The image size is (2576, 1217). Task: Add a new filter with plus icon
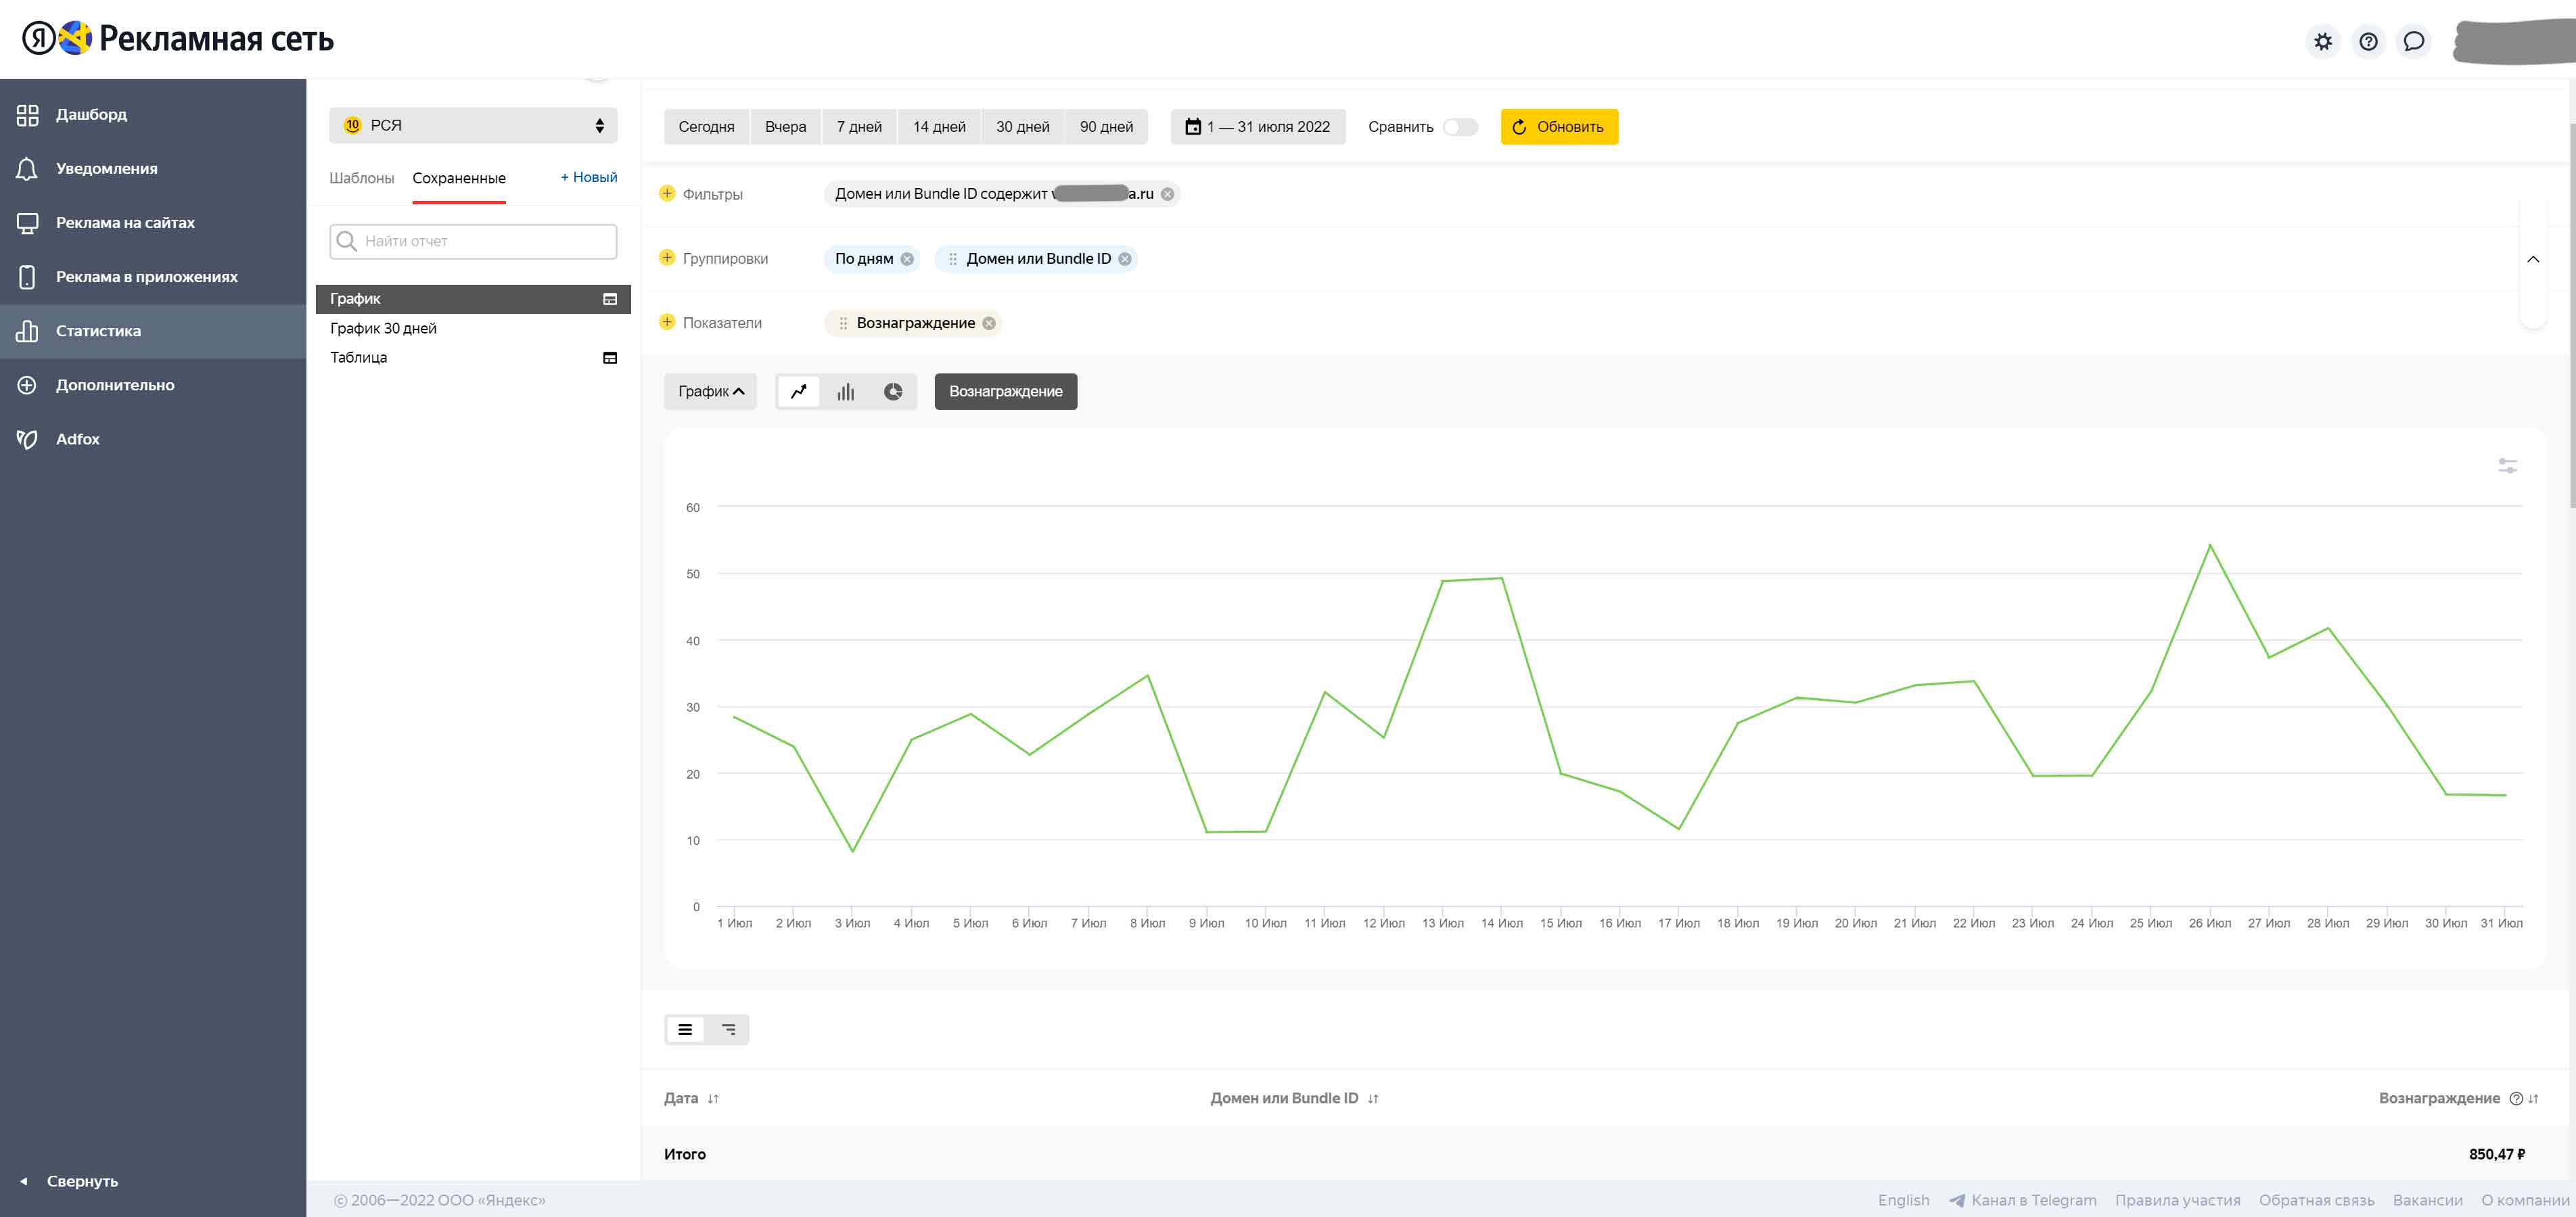tap(667, 193)
